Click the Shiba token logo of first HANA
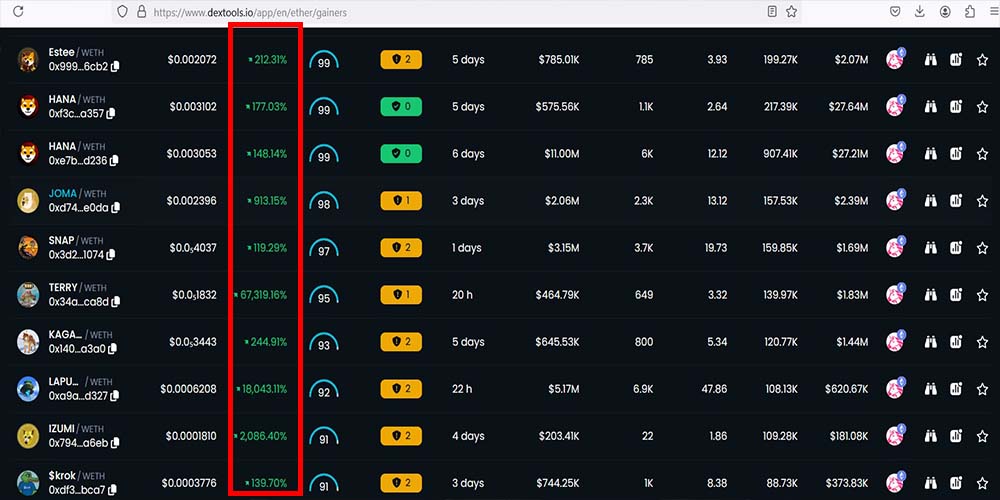 [x=28, y=107]
